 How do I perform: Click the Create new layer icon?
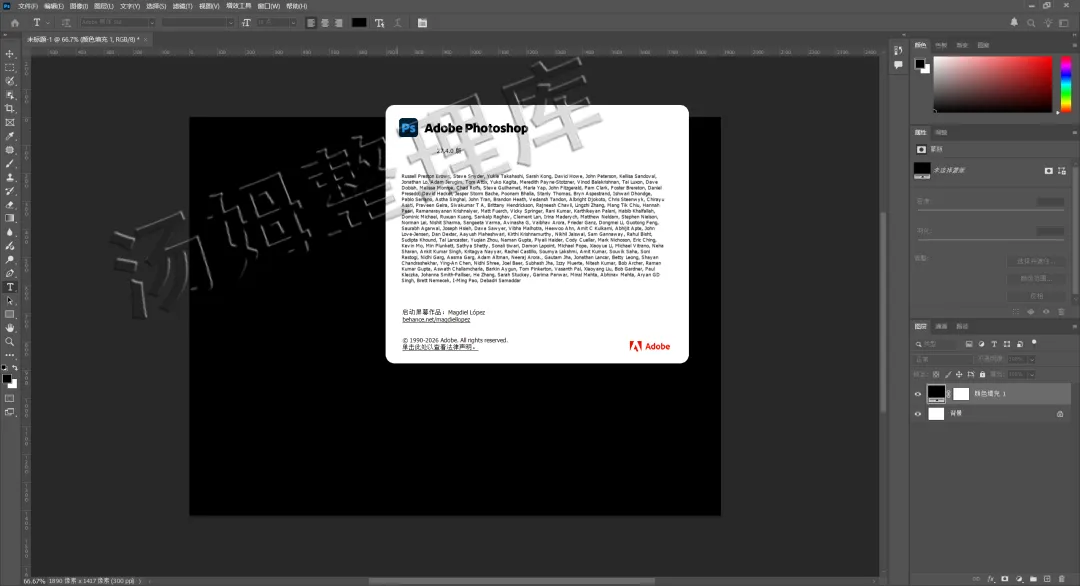pyautogui.click(x=1047, y=579)
